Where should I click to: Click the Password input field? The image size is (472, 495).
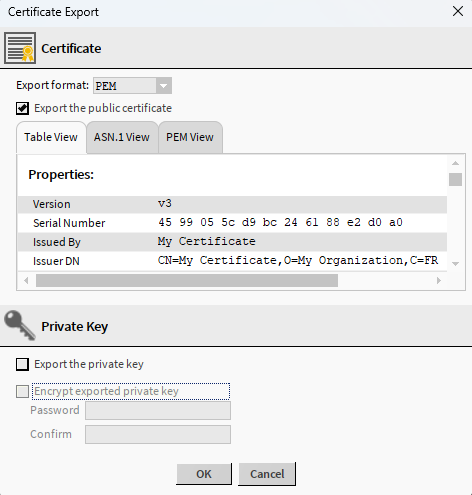coord(158,410)
